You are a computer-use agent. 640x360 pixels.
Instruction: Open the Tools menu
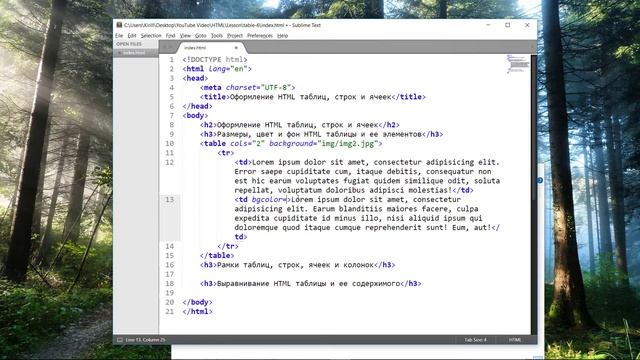217,36
